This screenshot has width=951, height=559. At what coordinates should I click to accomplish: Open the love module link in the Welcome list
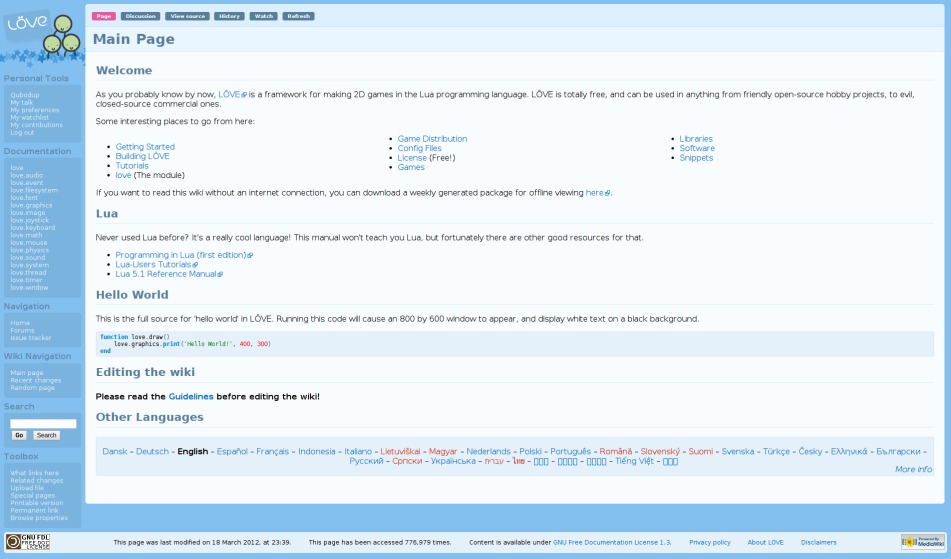click(x=123, y=175)
